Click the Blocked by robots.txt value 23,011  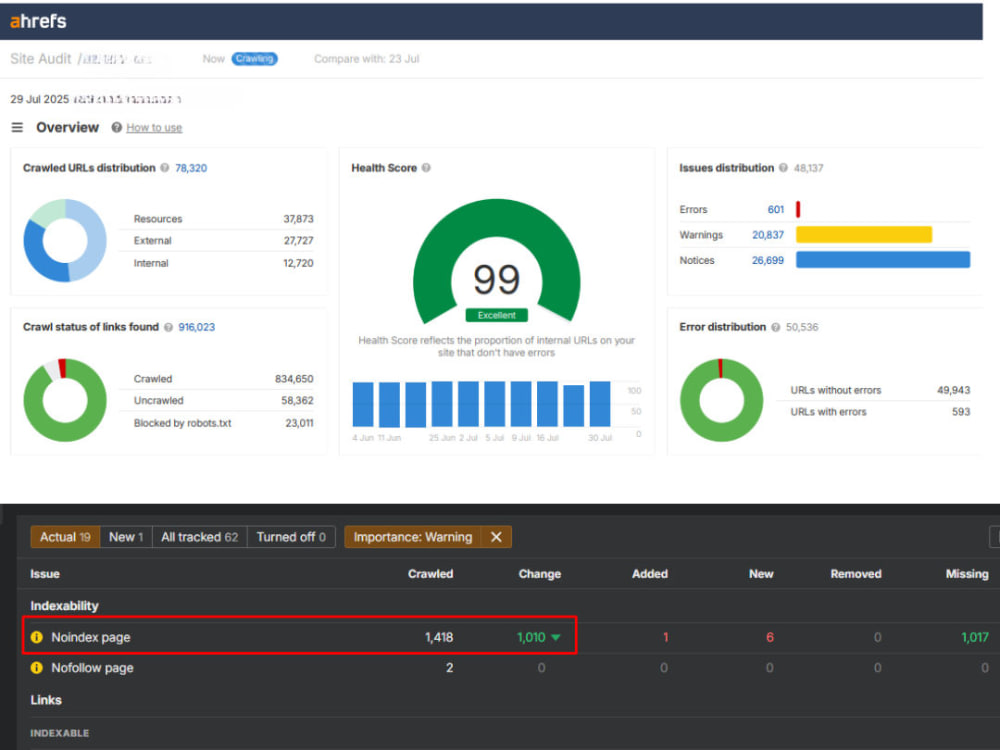coord(299,423)
